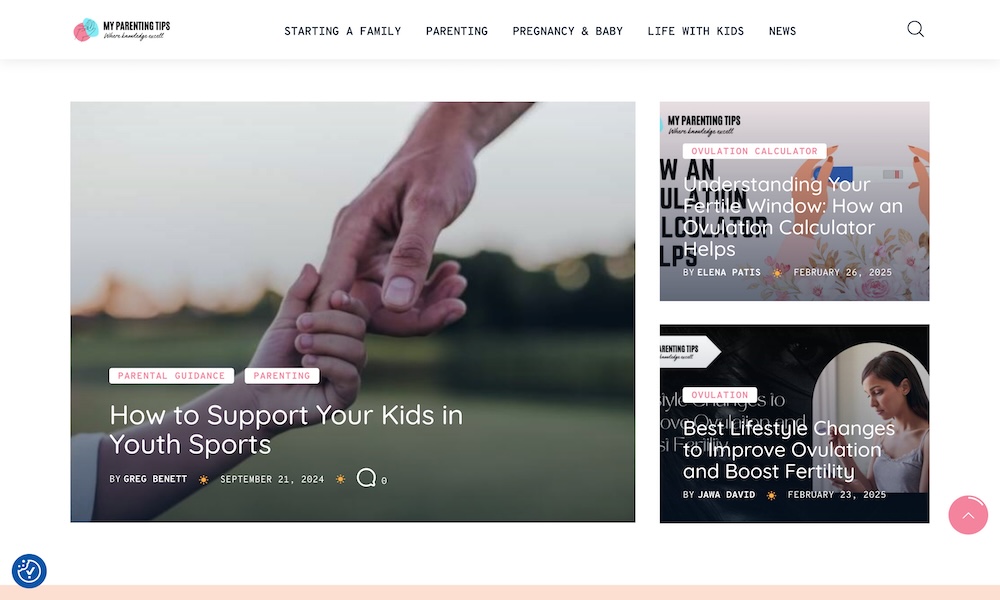Click the Ovulation category tag

(x=720, y=395)
